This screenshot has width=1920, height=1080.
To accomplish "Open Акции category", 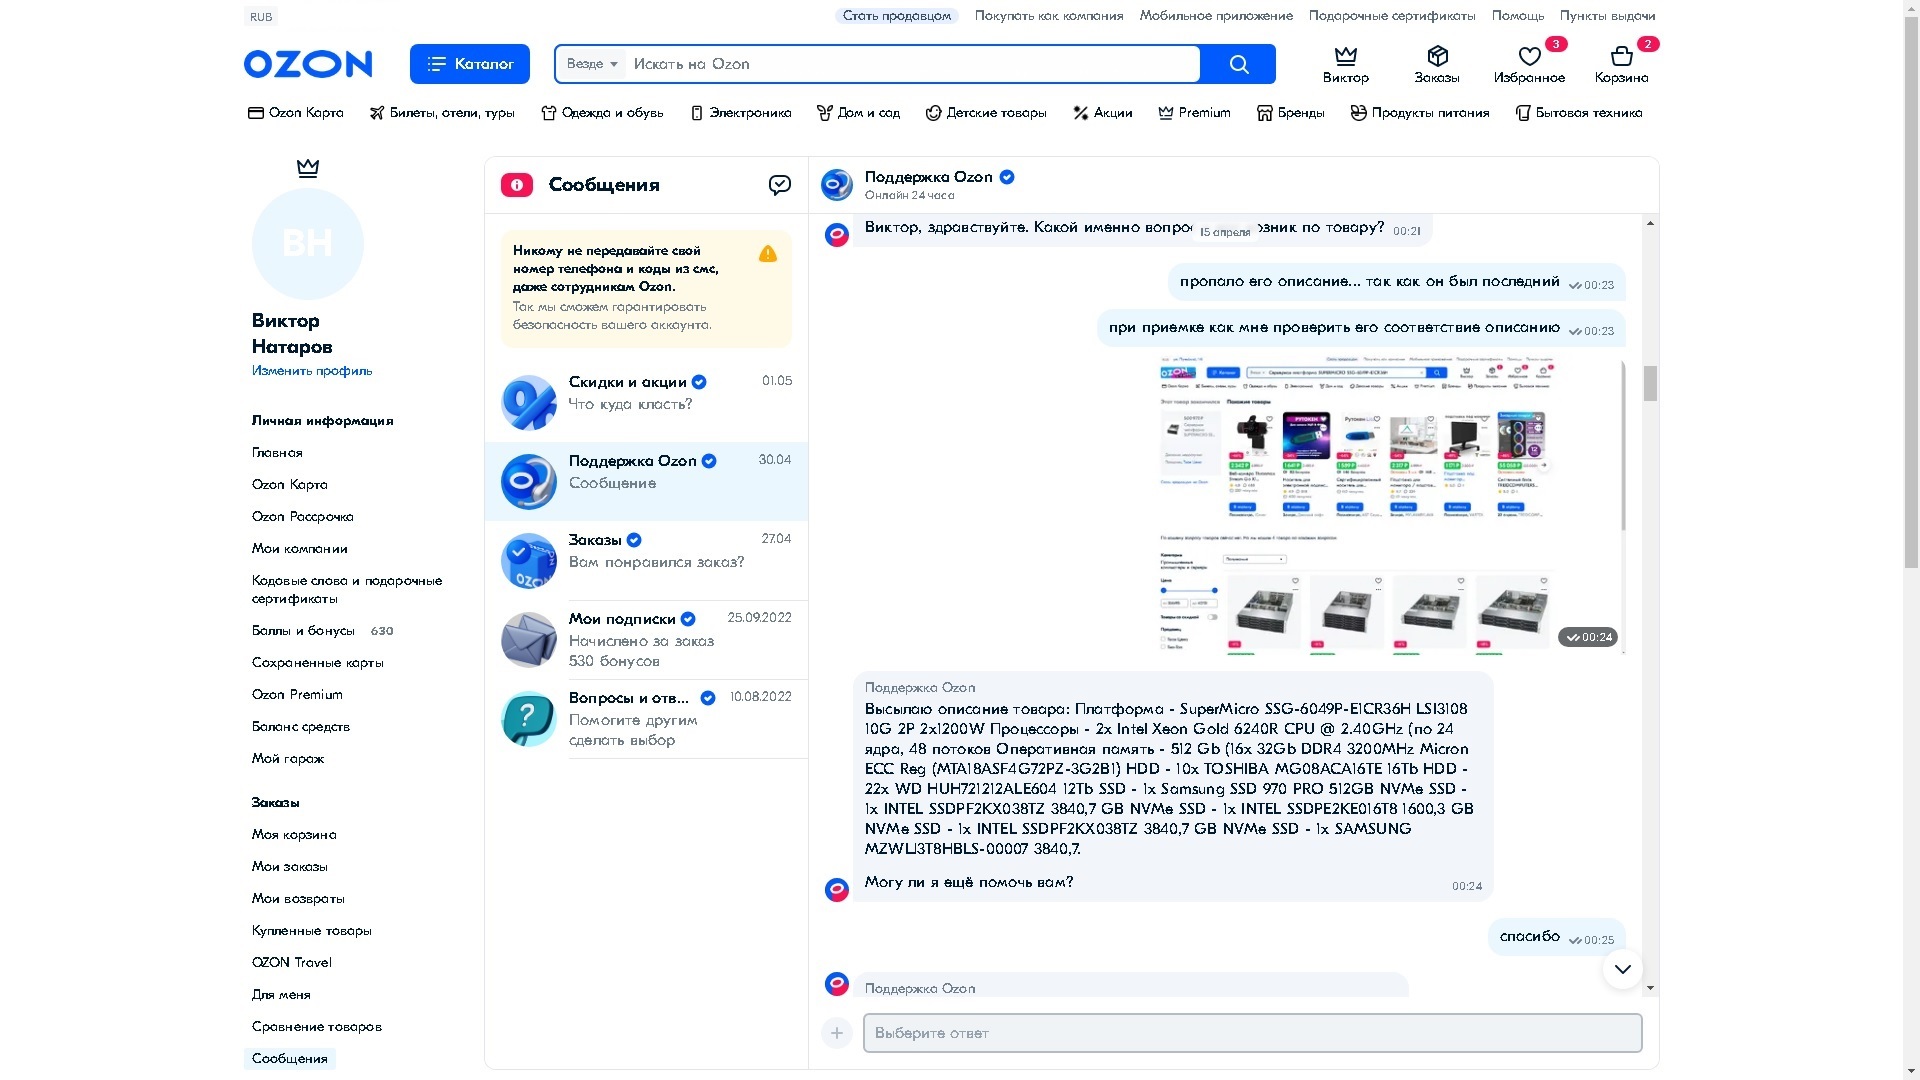I will tap(1103, 113).
